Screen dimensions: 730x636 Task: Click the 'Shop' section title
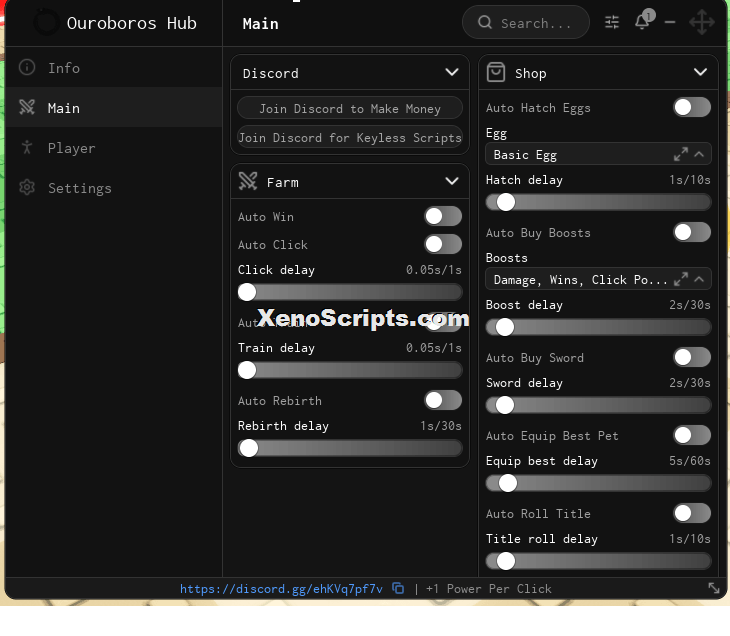(x=531, y=73)
